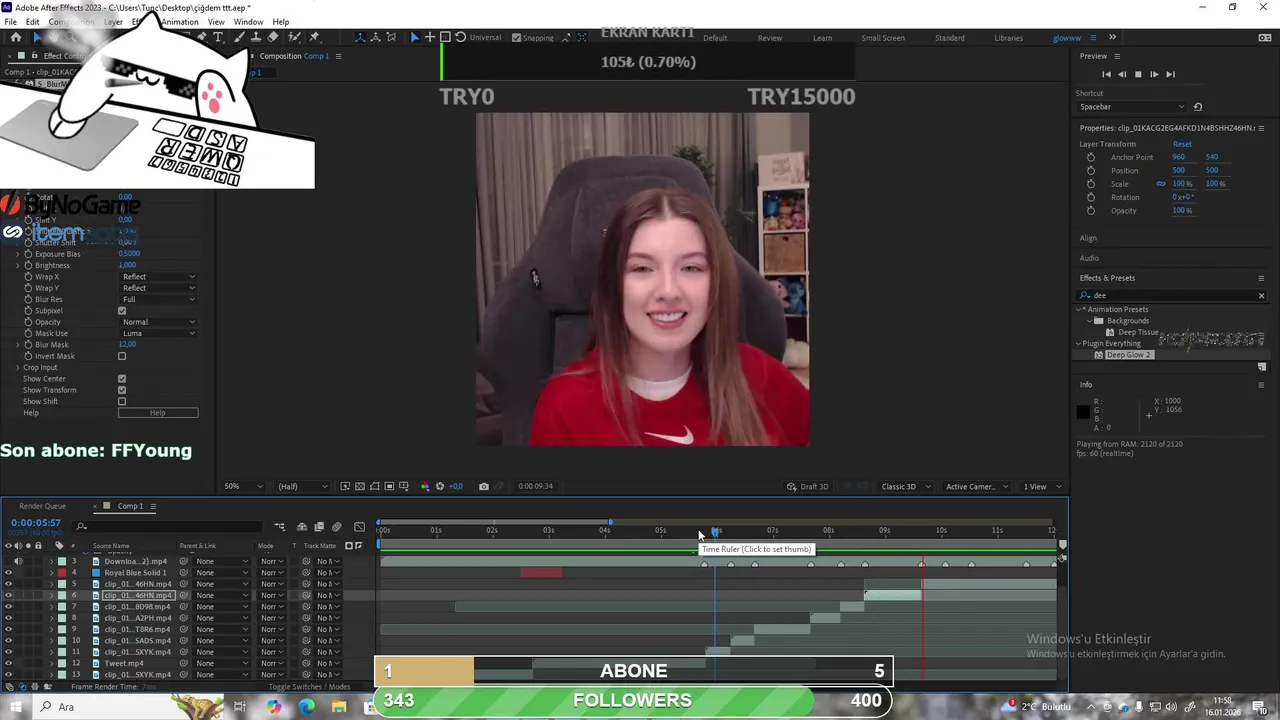Open the (Half) resolution dropdown

point(302,487)
